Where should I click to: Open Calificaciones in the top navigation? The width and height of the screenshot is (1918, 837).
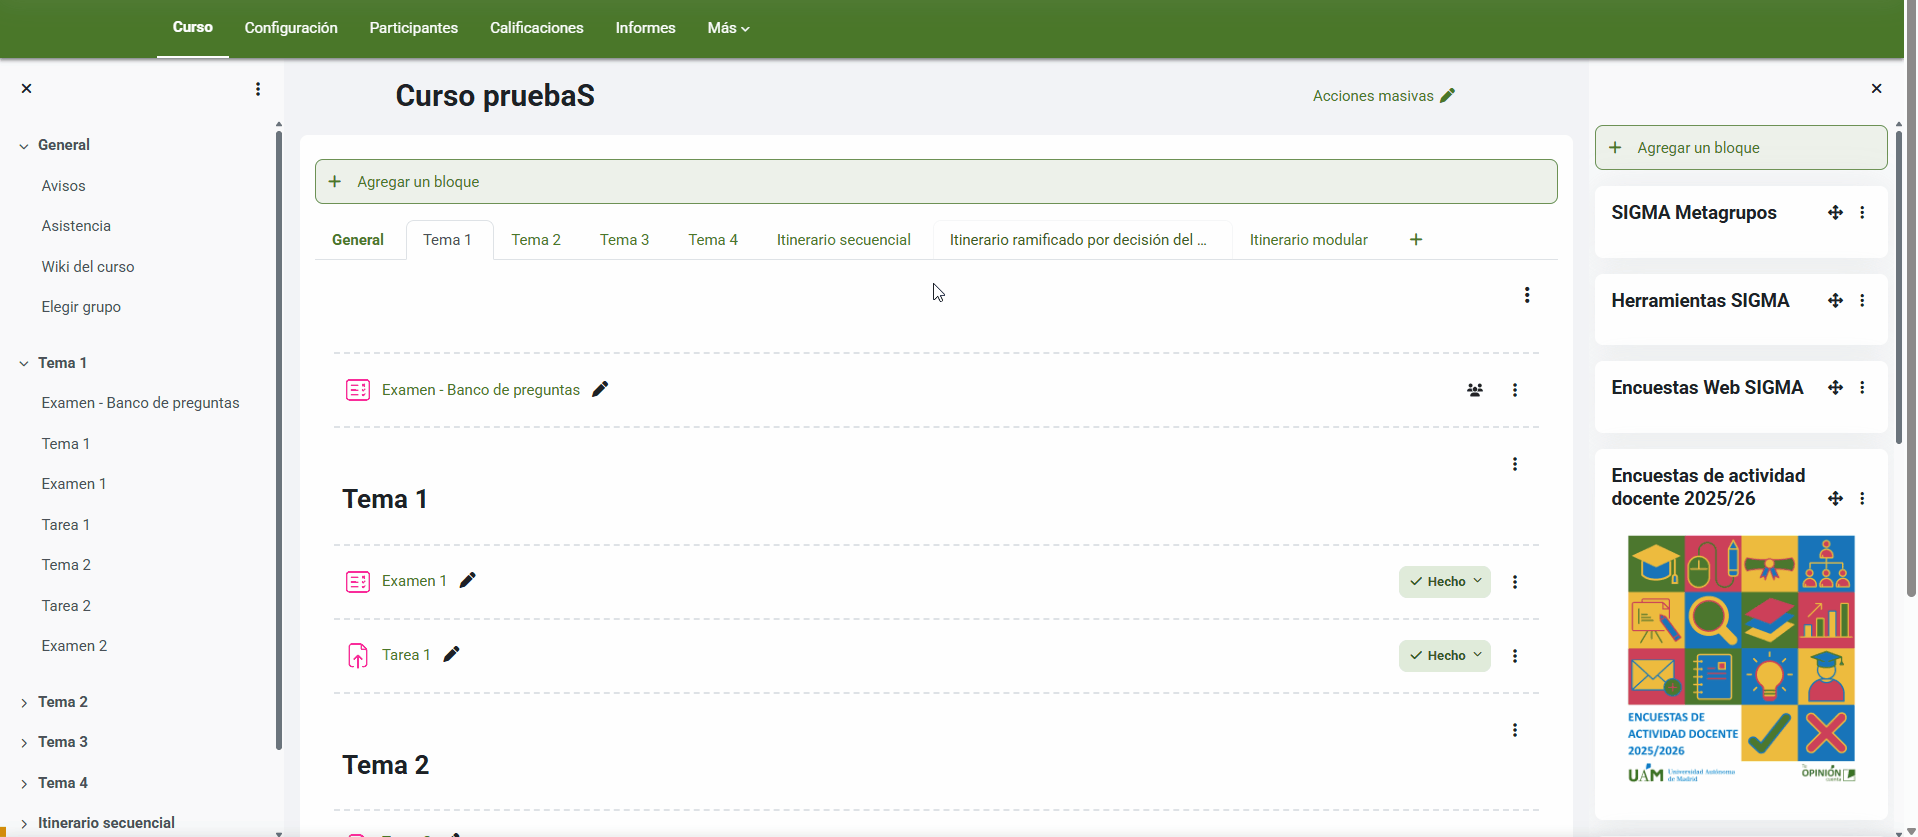click(x=536, y=28)
